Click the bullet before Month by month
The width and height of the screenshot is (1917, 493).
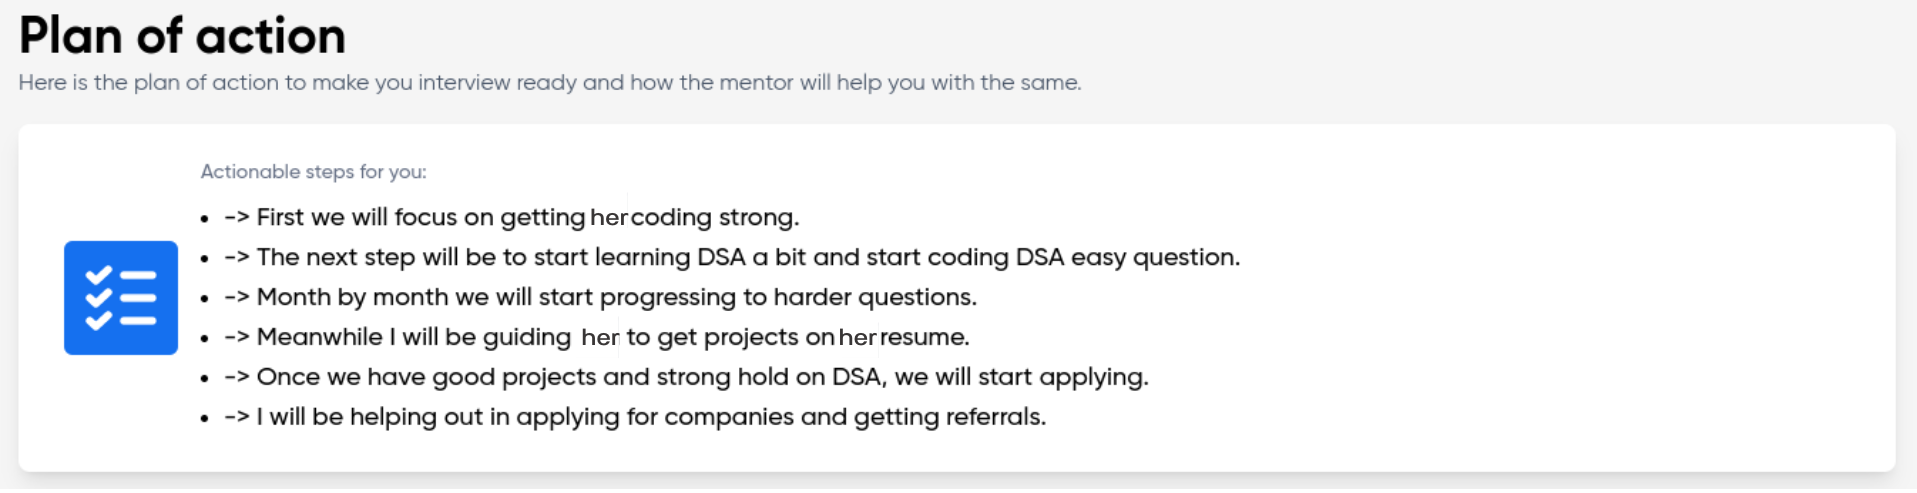click(x=204, y=299)
